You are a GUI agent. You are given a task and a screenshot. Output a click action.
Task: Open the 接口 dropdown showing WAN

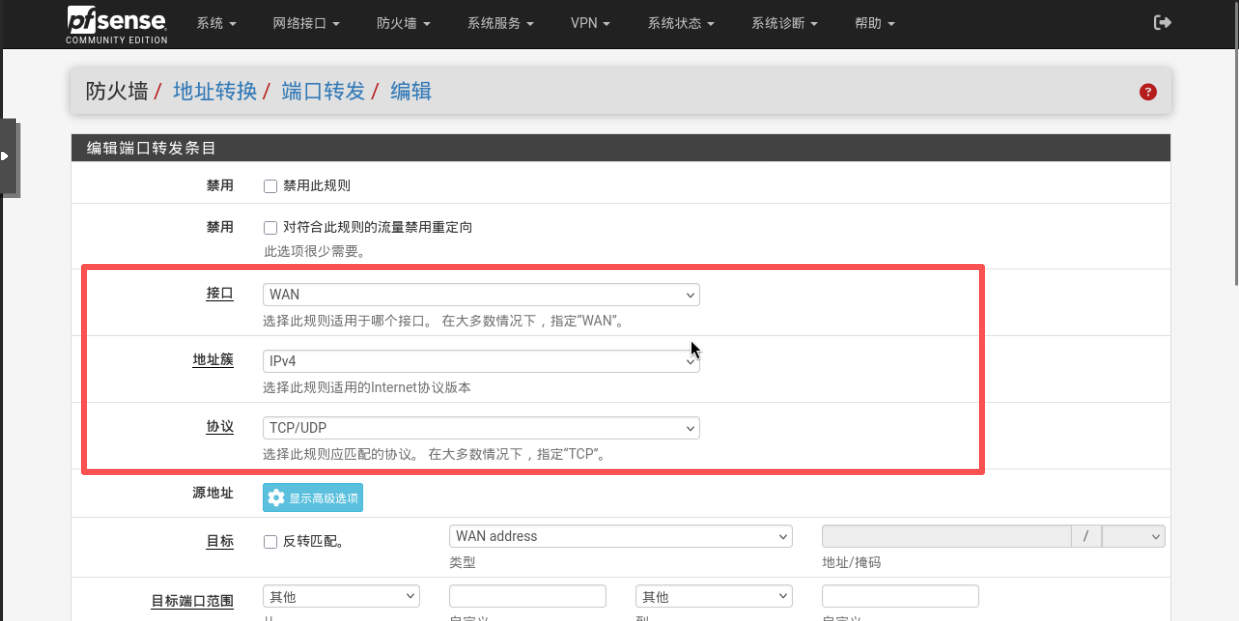click(x=481, y=295)
